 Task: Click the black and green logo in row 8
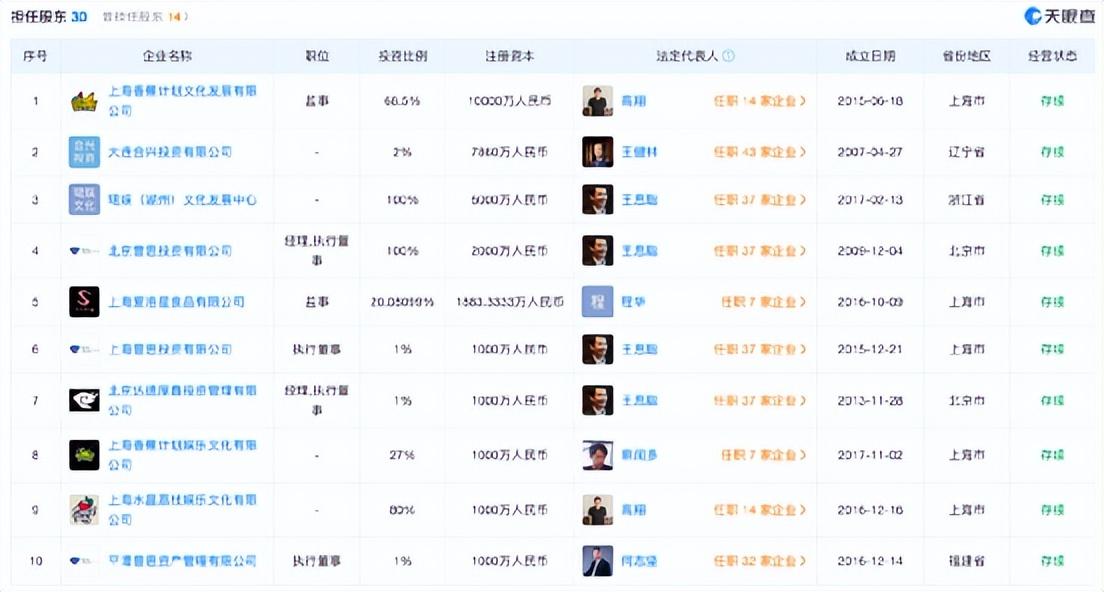tap(84, 455)
